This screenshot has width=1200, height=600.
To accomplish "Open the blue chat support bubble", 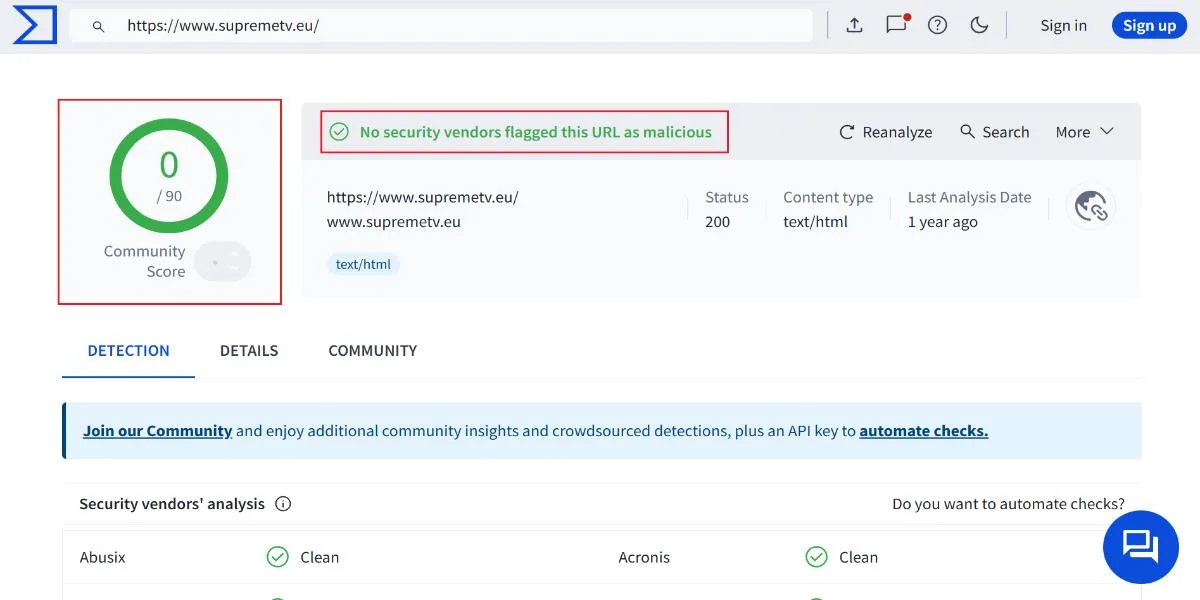I will 1141,547.
